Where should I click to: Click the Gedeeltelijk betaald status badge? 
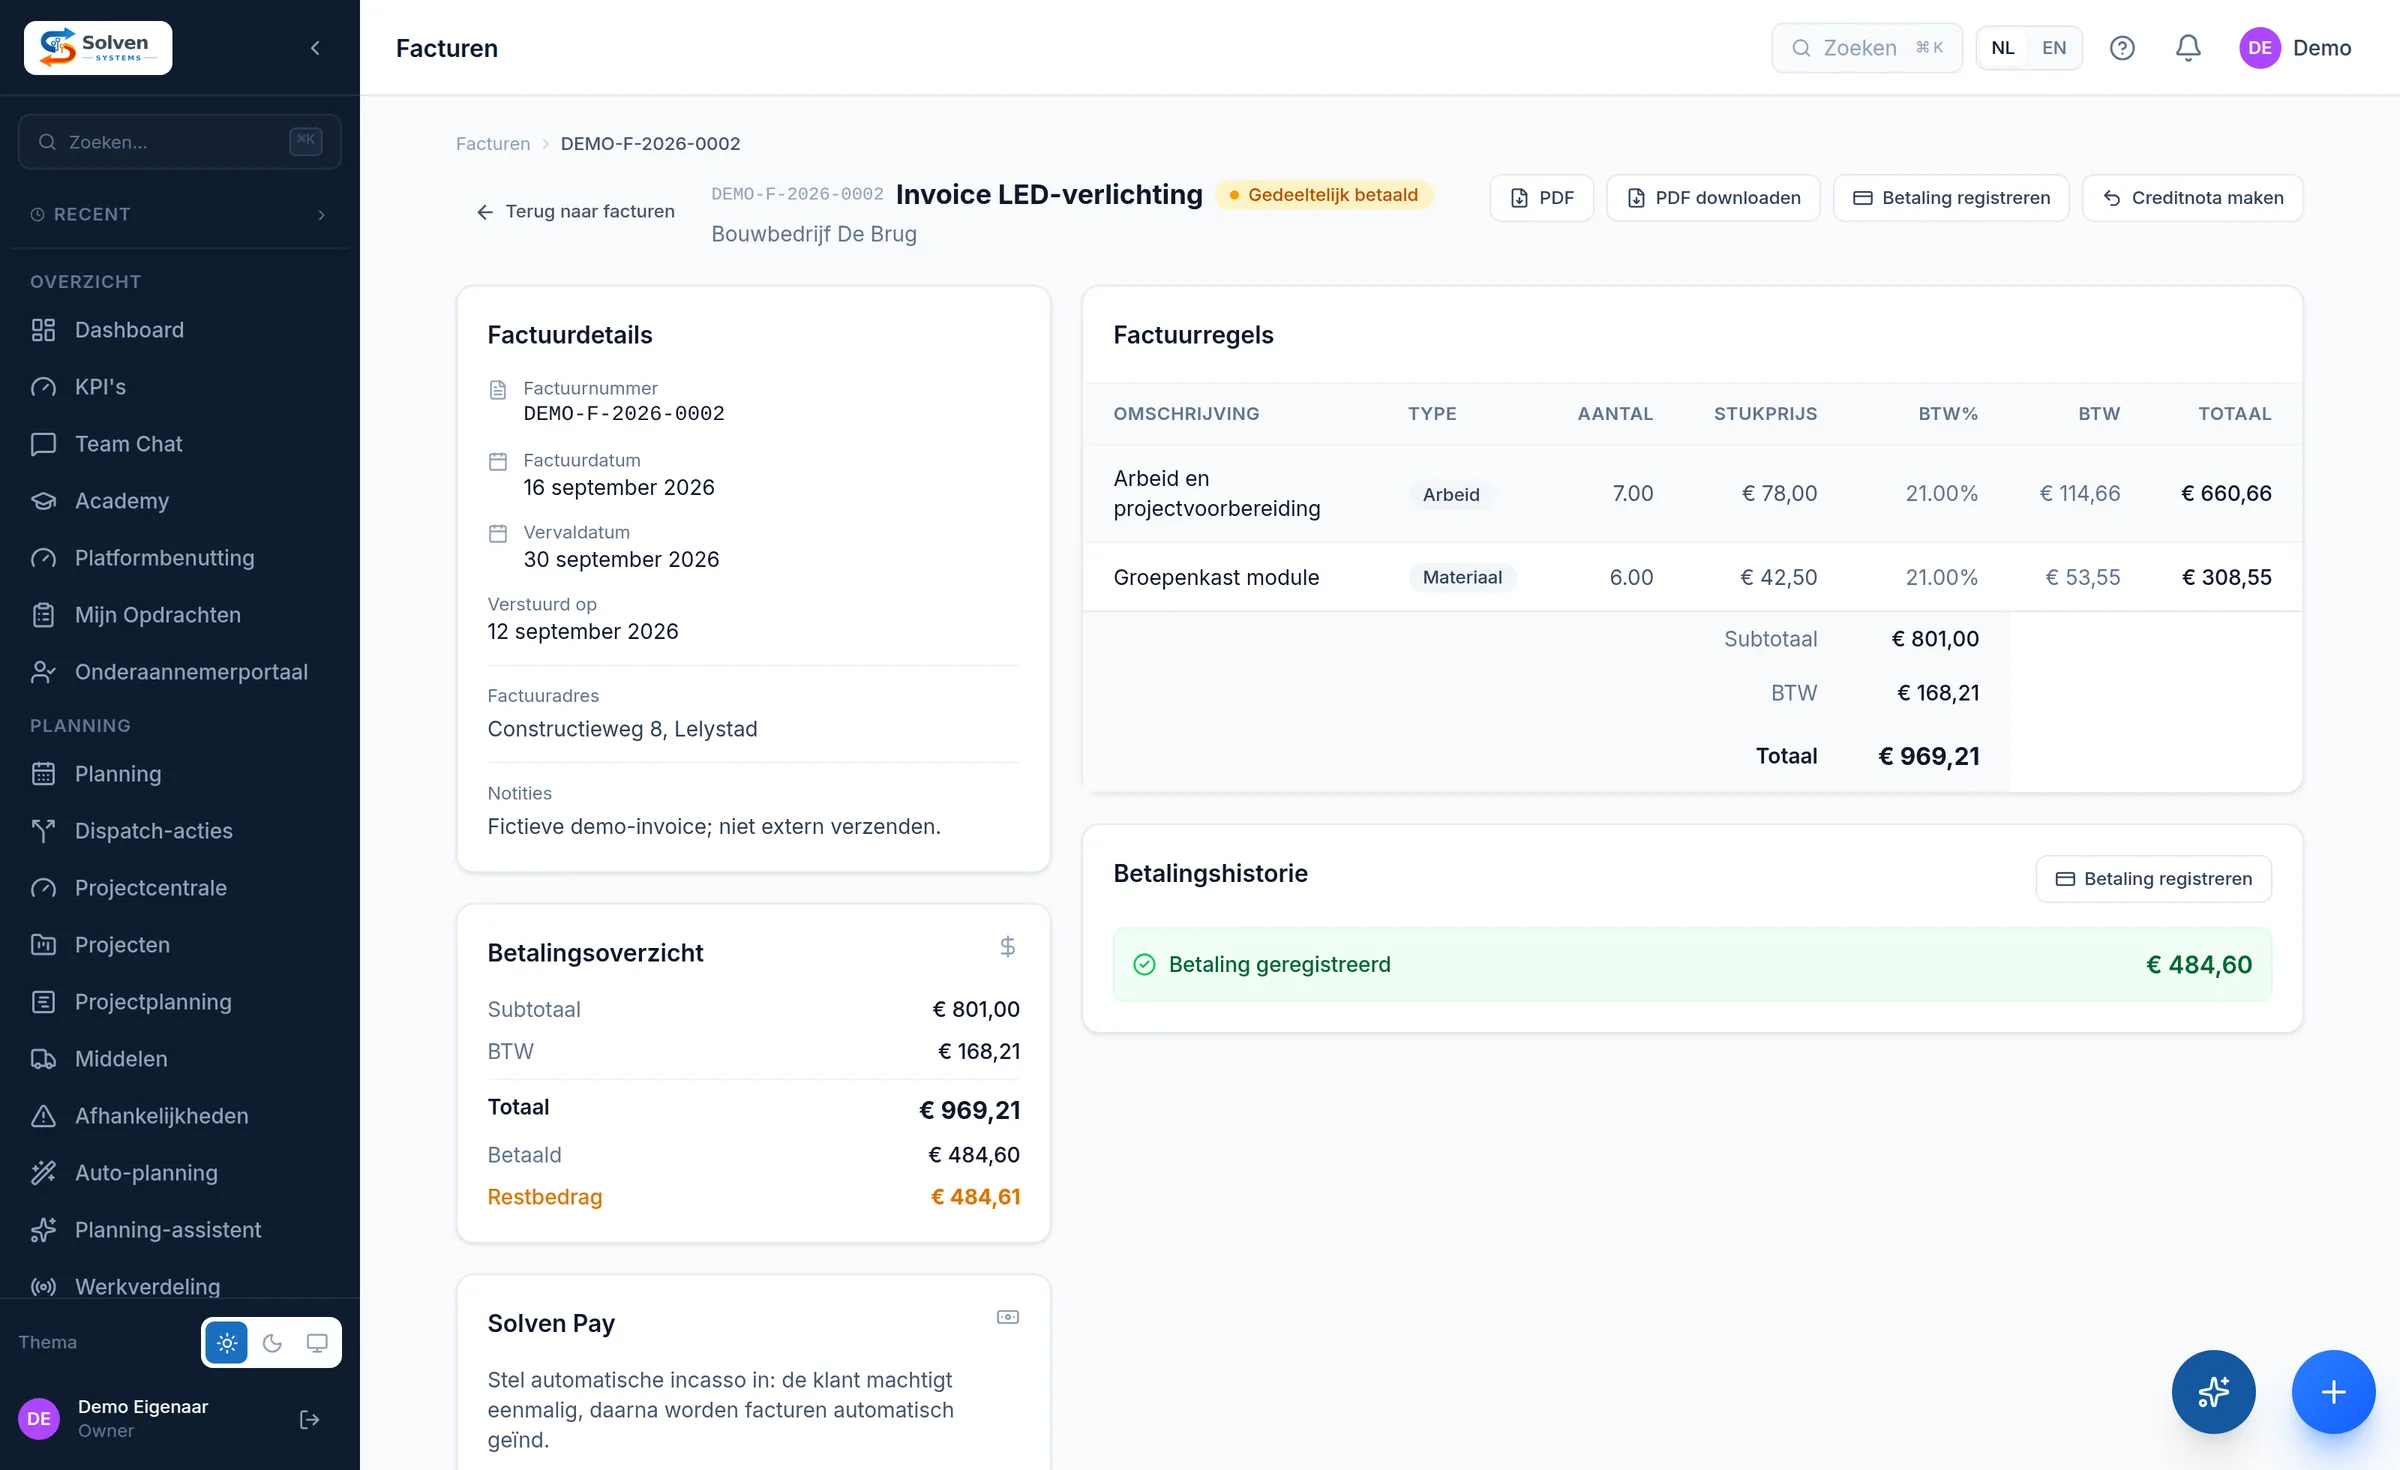[x=1324, y=195]
